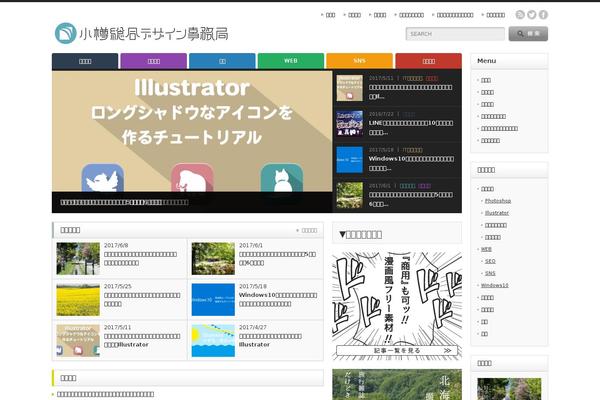
Task: Open the Photoshop category link in sidebar
Action: pos(497,201)
